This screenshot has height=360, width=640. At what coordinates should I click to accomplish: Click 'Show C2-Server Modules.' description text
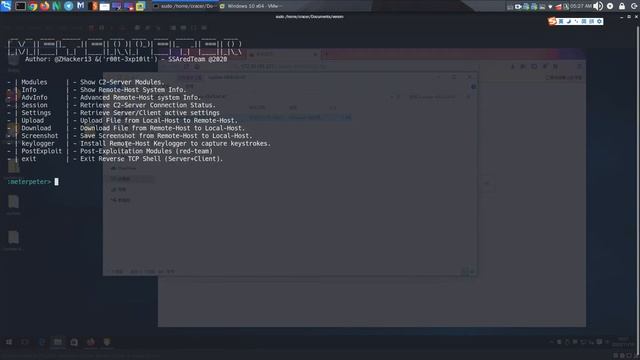[x=122, y=82]
